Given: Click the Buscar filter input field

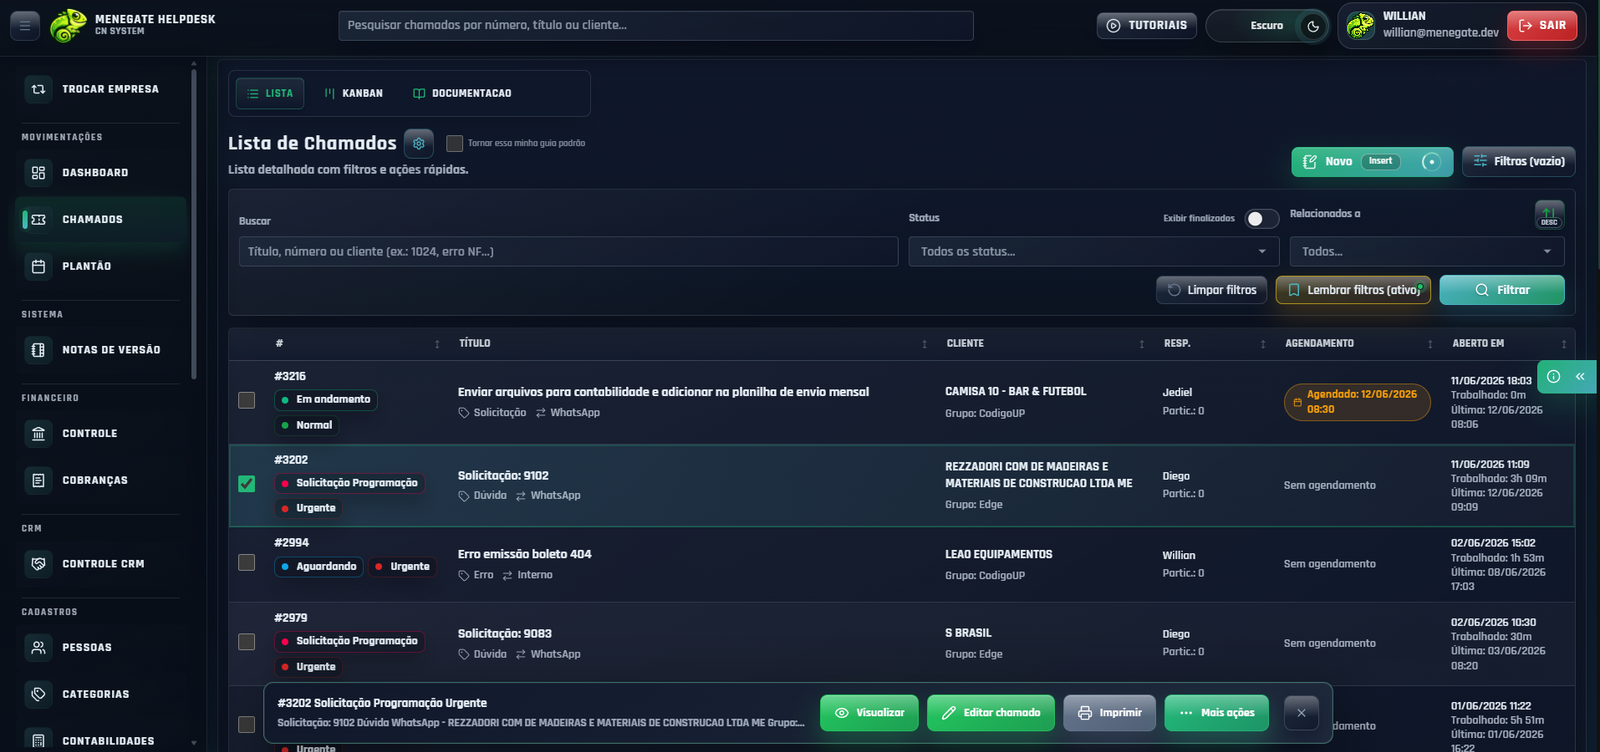Looking at the screenshot, I should point(568,252).
